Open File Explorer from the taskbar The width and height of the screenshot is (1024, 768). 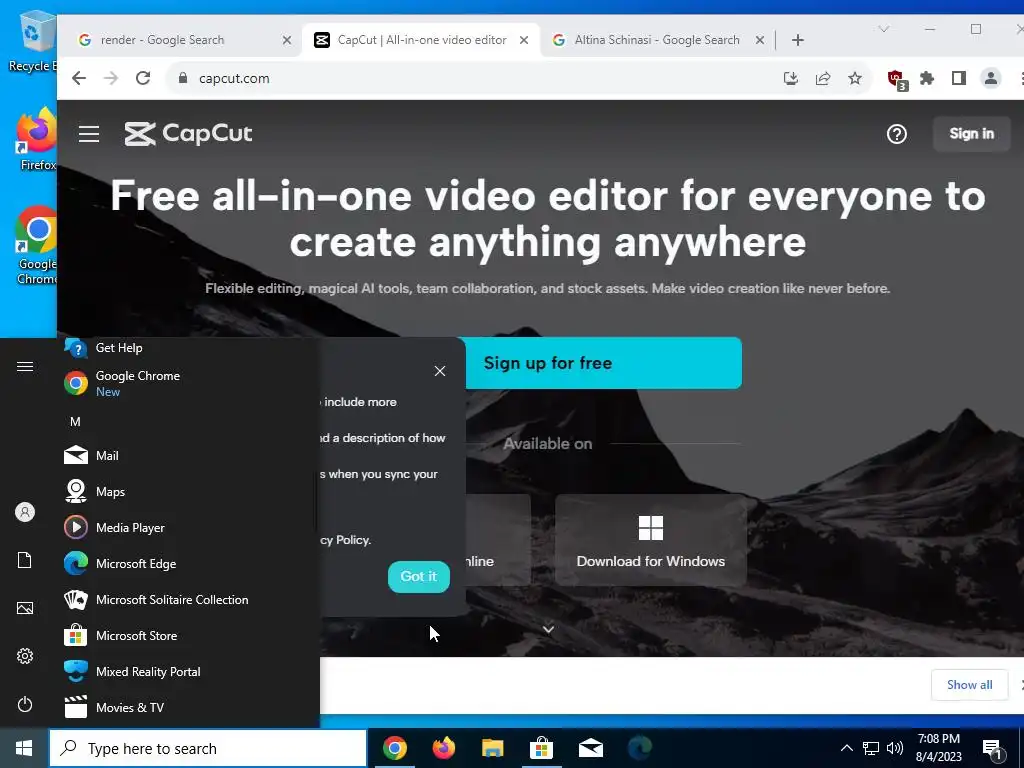[492, 748]
